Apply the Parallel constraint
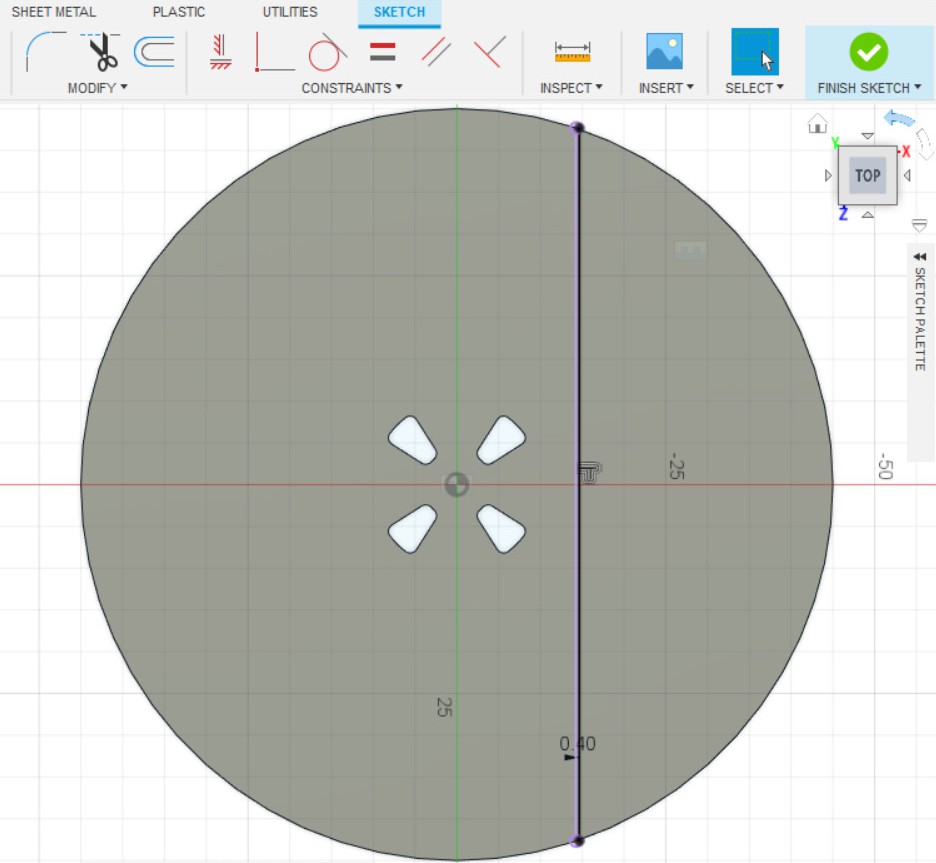The width and height of the screenshot is (936, 863). click(436, 51)
